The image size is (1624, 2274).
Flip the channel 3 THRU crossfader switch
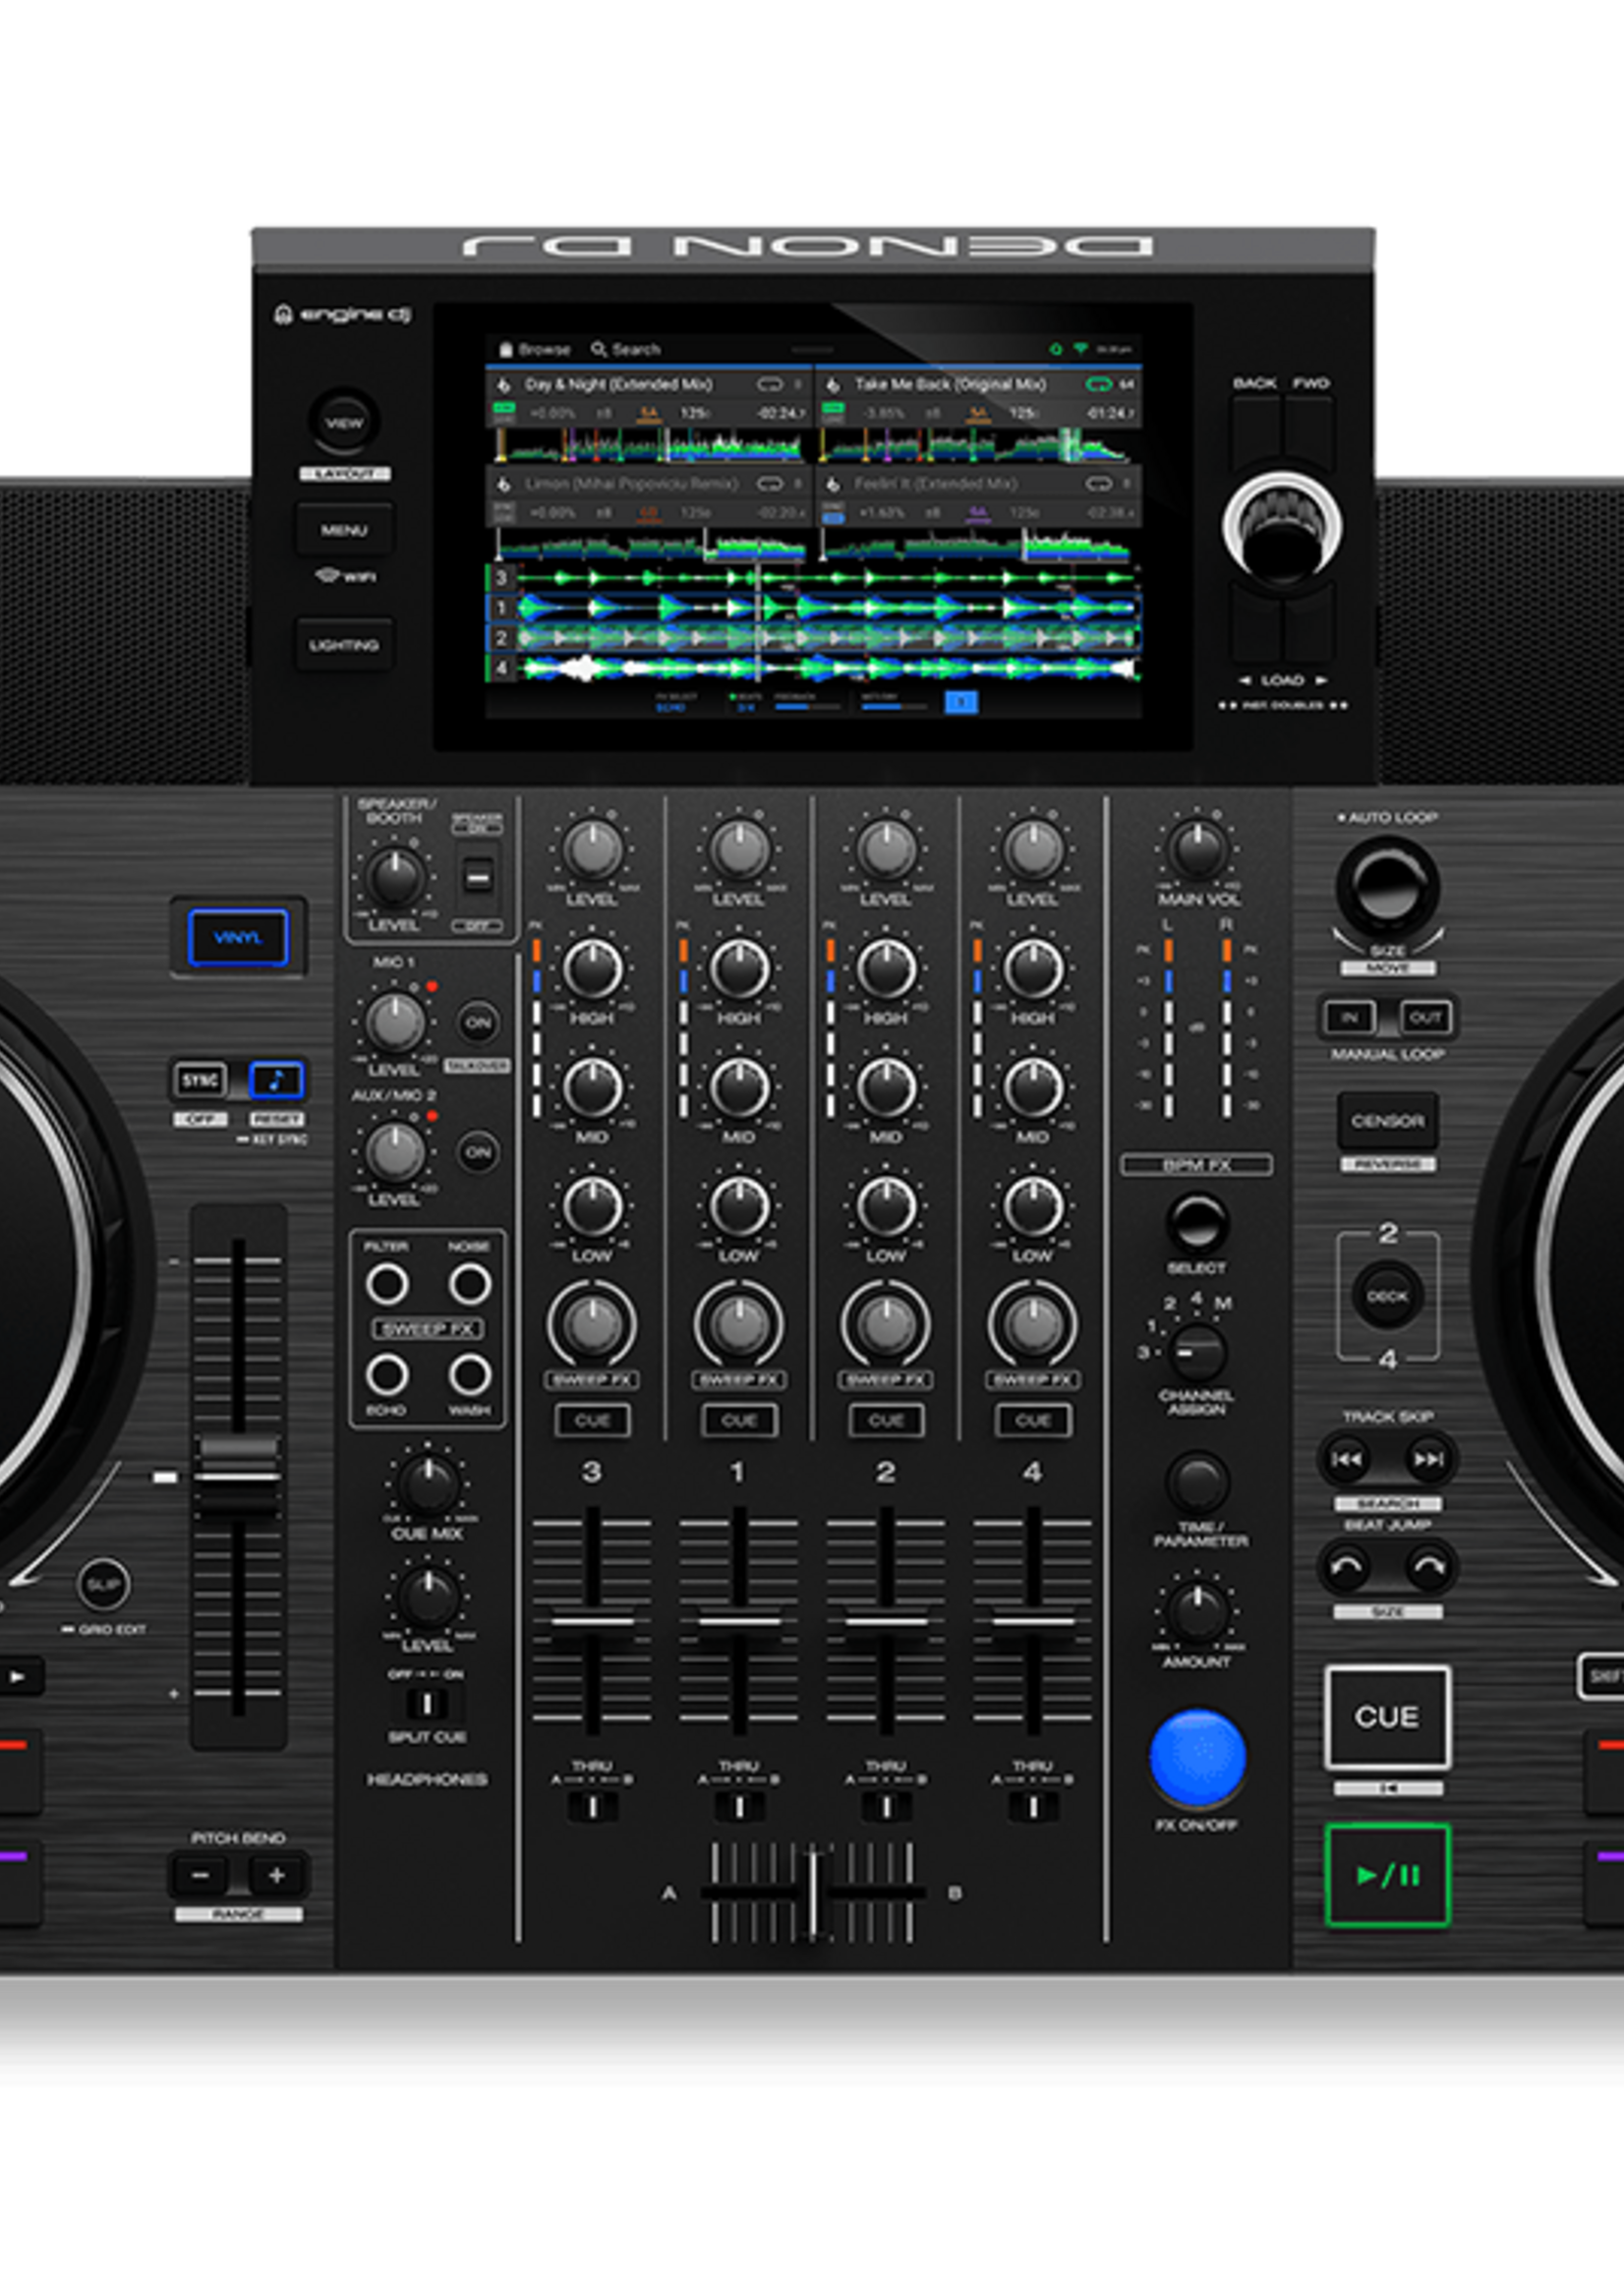click(x=592, y=1807)
